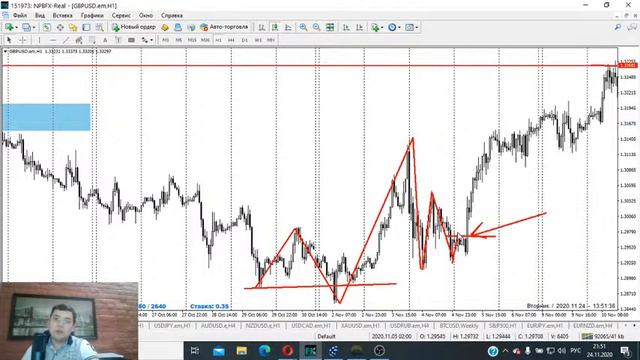
Task: Expand the New Chart dropdown arrow
Action: pyautogui.click(x=16, y=27)
